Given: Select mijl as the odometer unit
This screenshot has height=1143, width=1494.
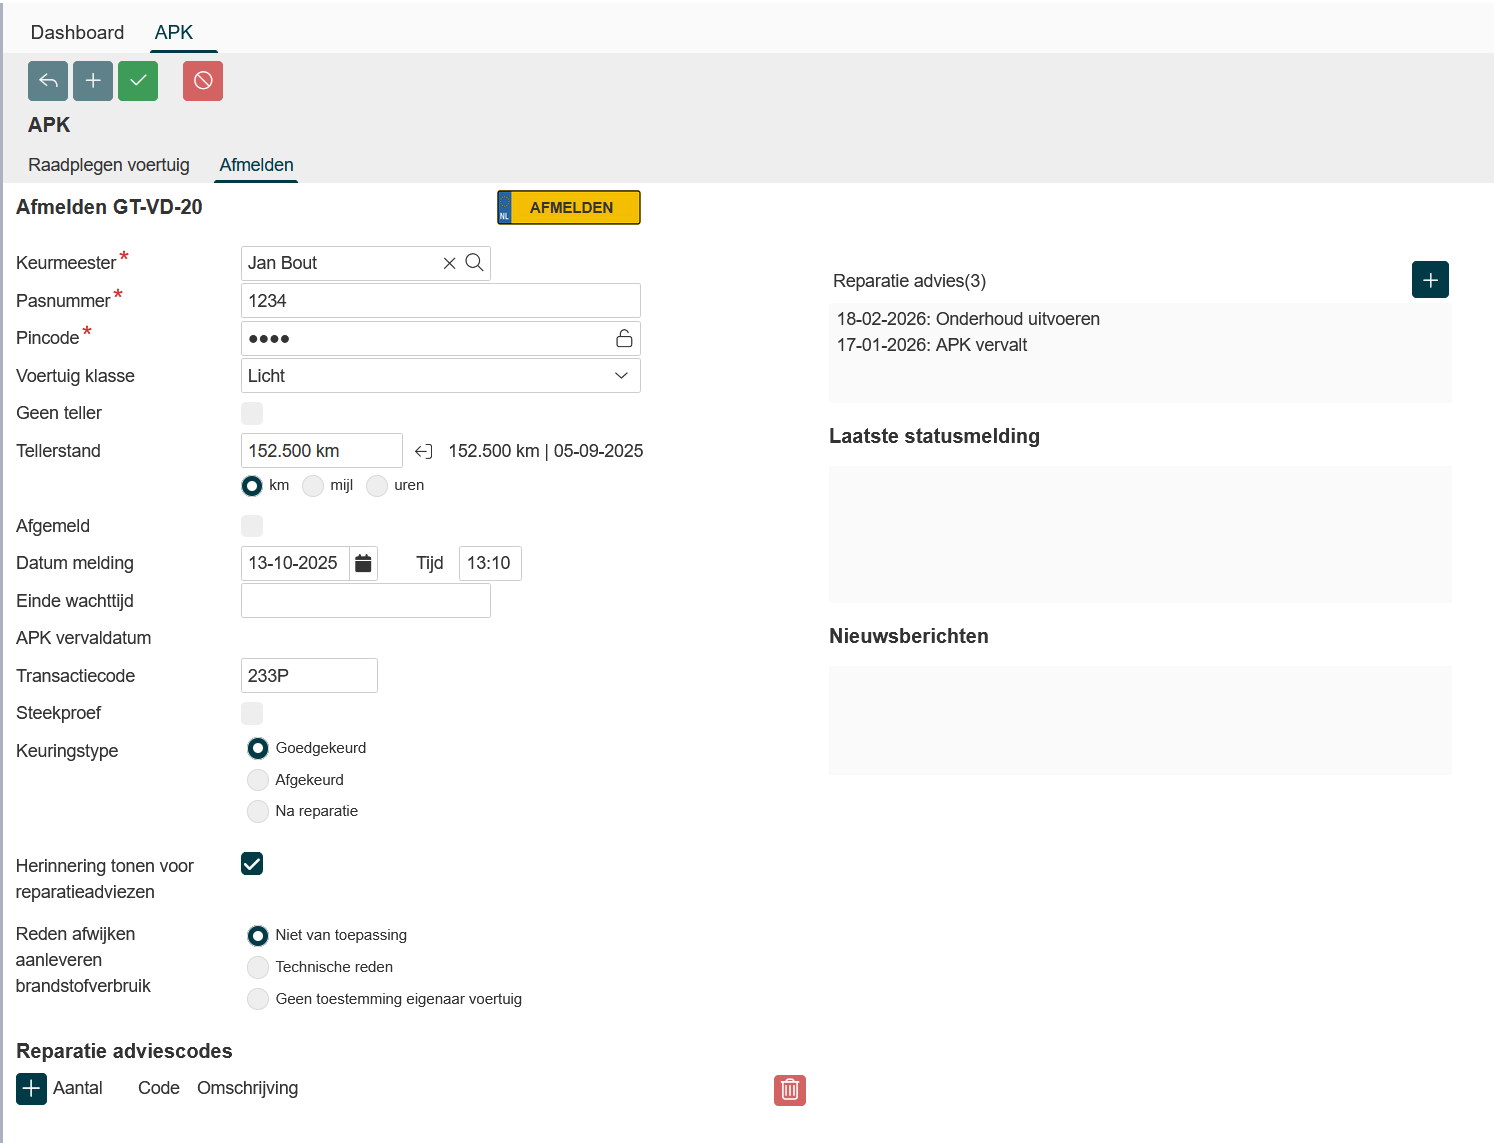Looking at the screenshot, I should 313,486.
